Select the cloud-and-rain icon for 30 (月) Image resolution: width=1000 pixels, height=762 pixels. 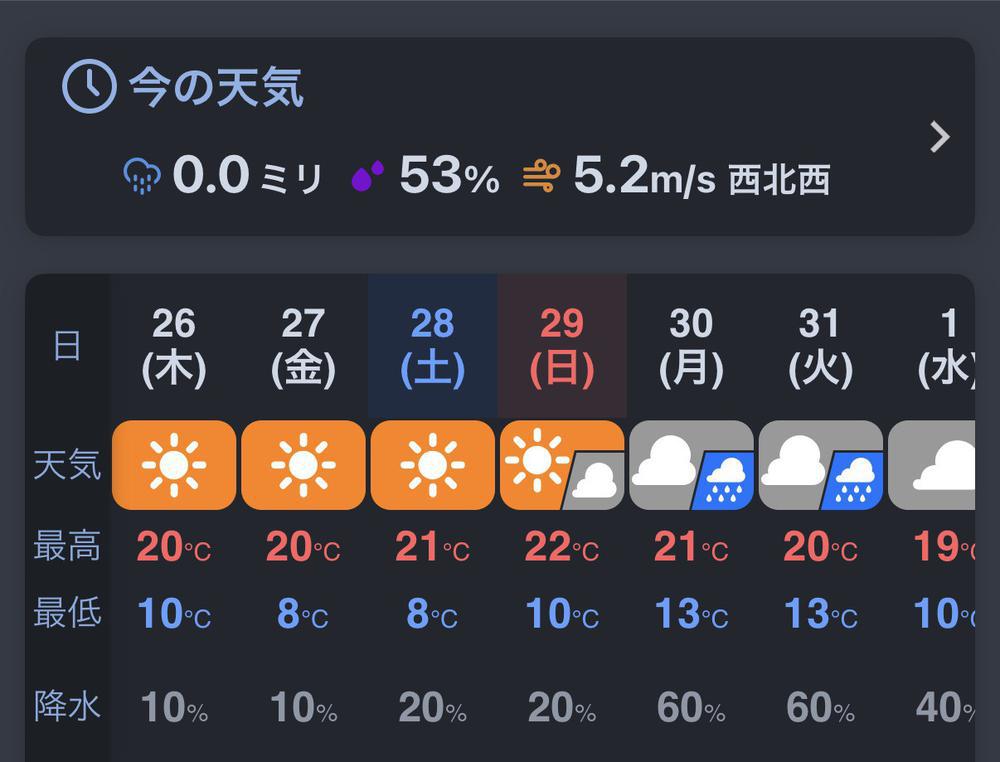[692, 464]
